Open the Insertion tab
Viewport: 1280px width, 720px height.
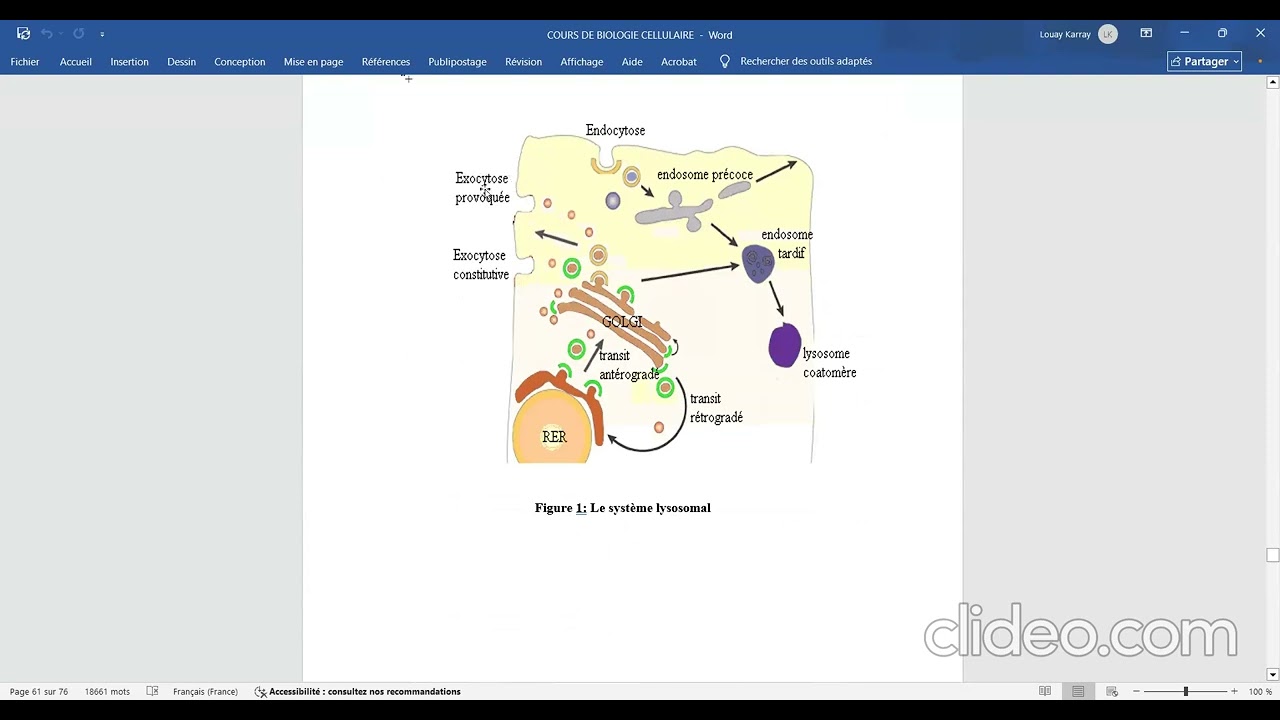point(129,62)
